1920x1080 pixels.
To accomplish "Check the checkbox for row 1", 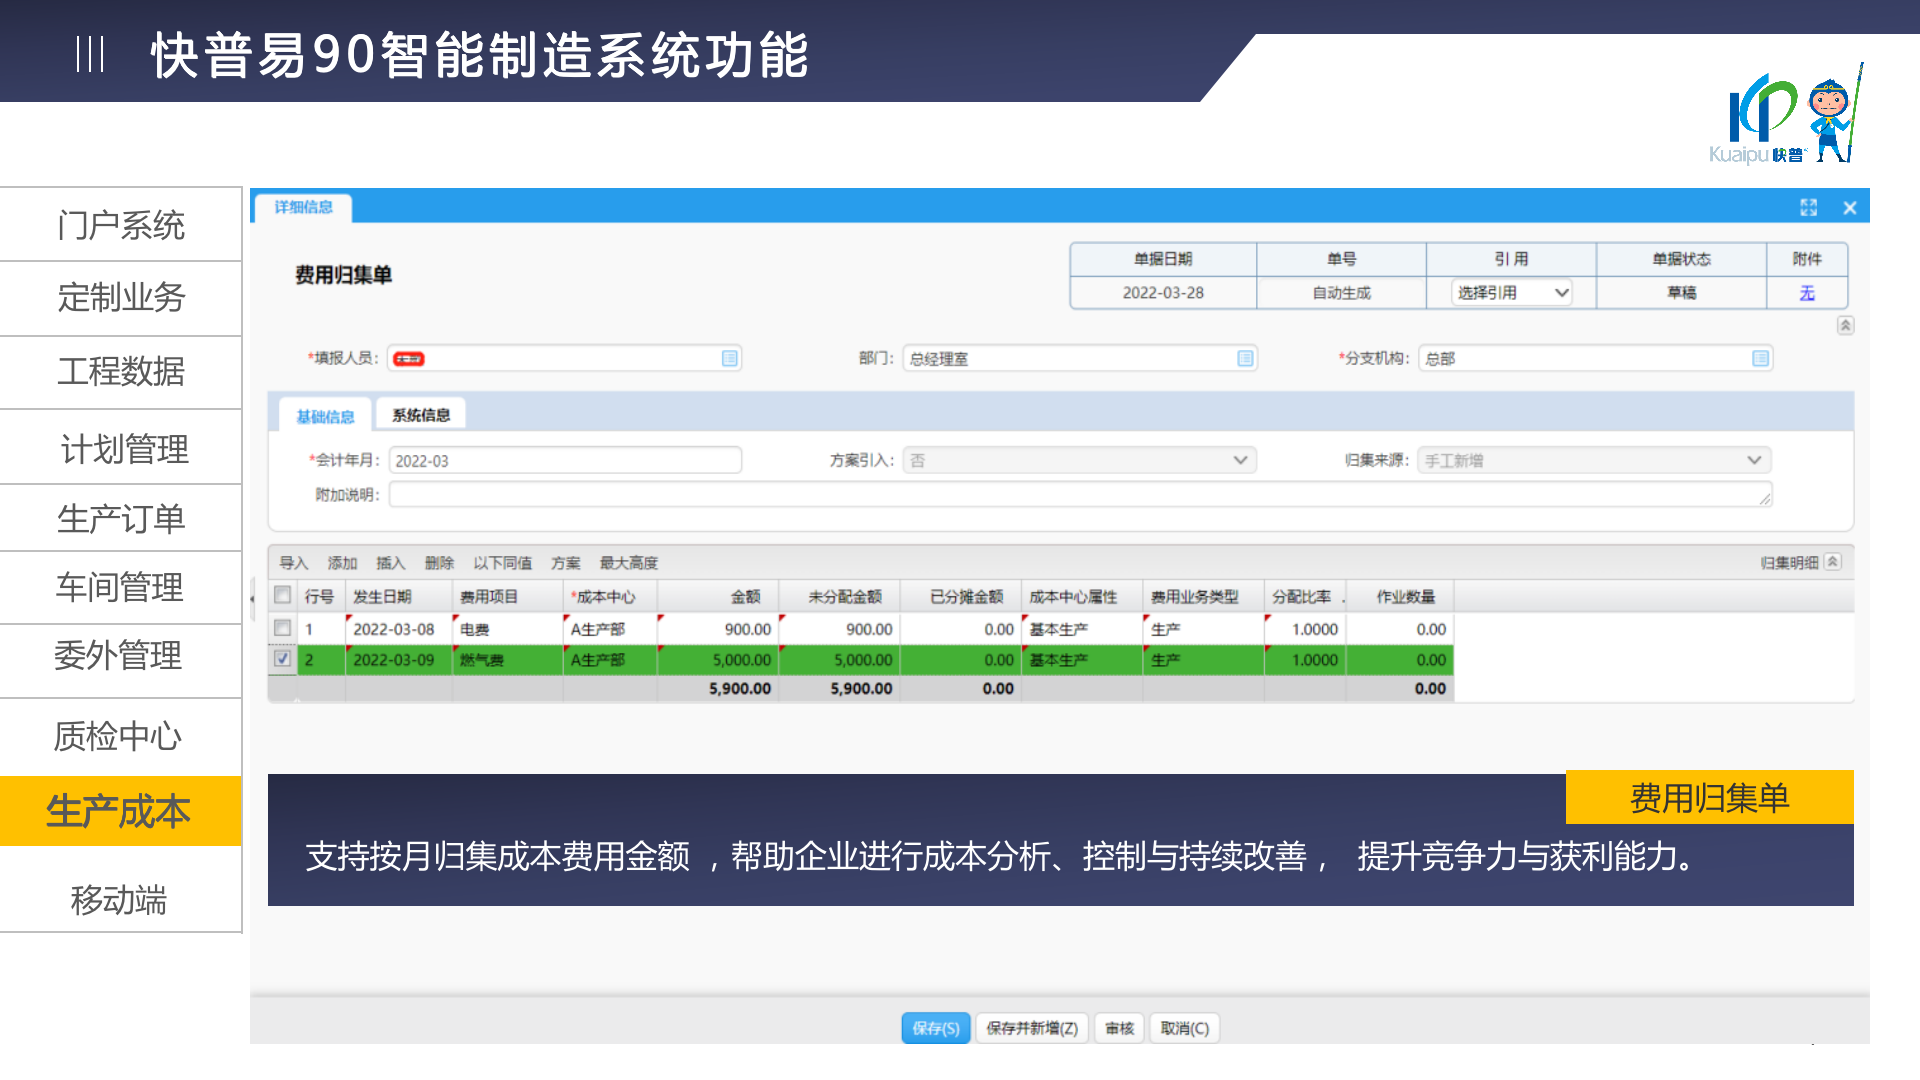I will pos(283,628).
